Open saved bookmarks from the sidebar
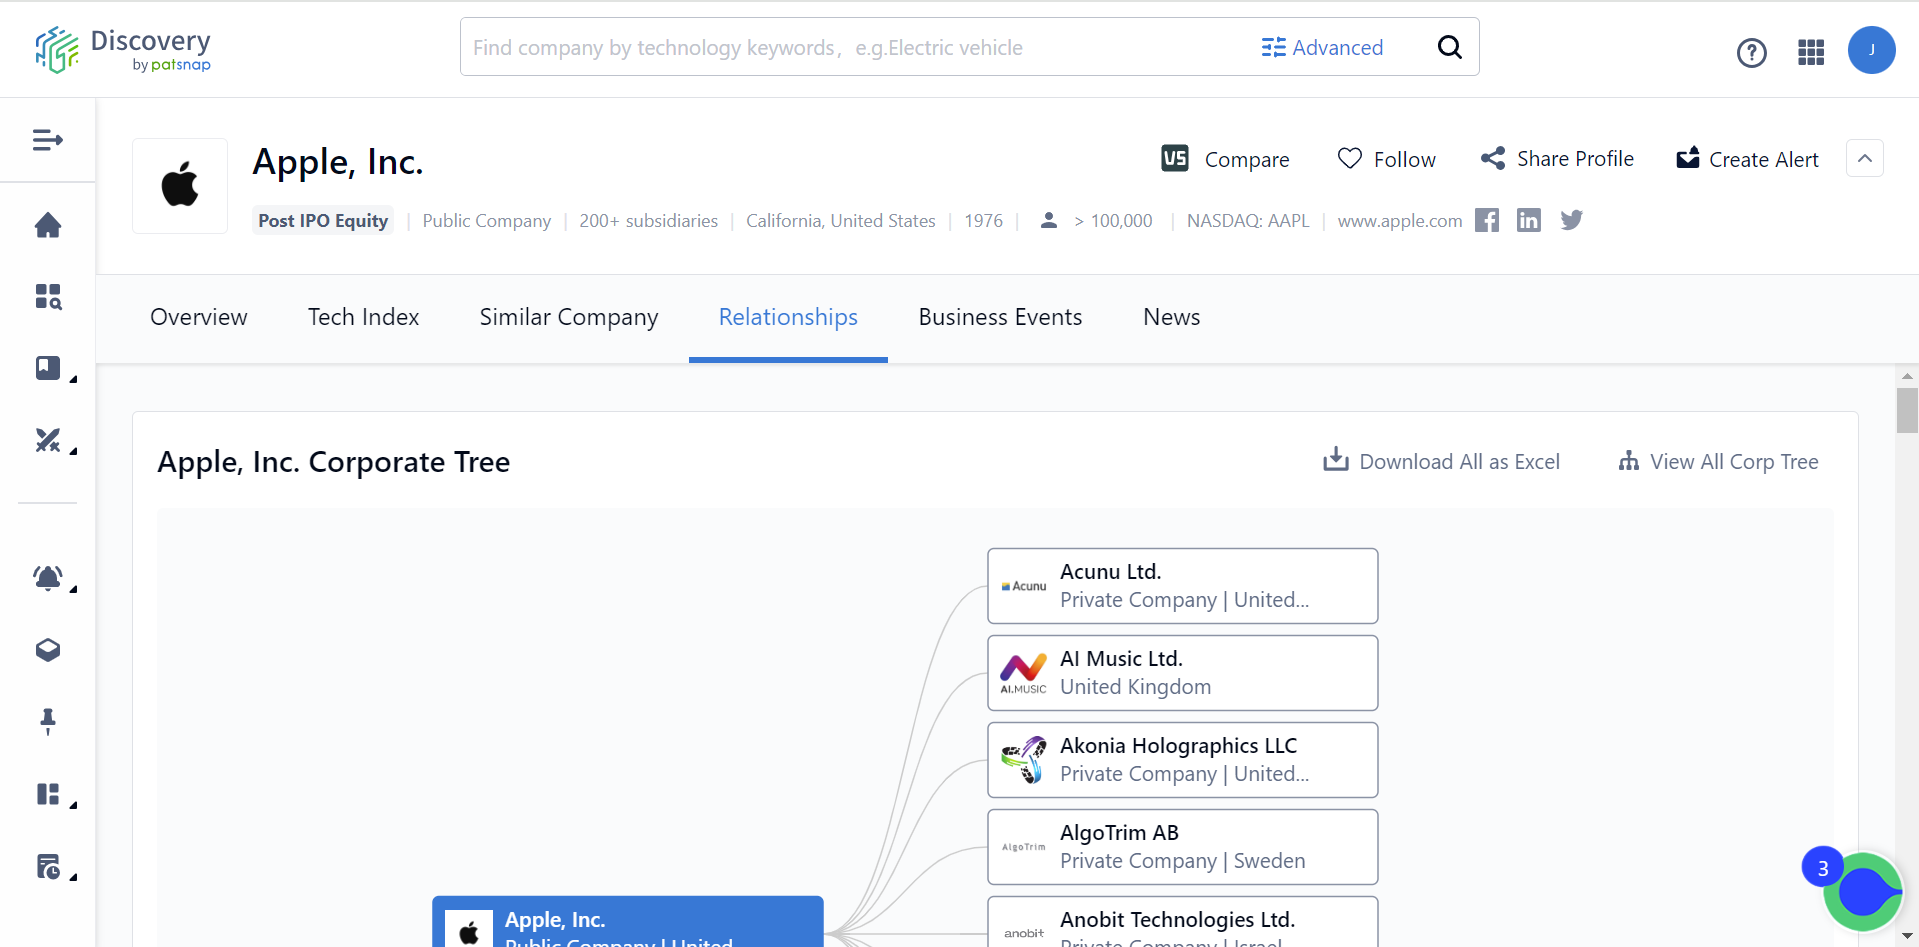This screenshot has width=1919, height=947. pyautogui.click(x=47, y=368)
